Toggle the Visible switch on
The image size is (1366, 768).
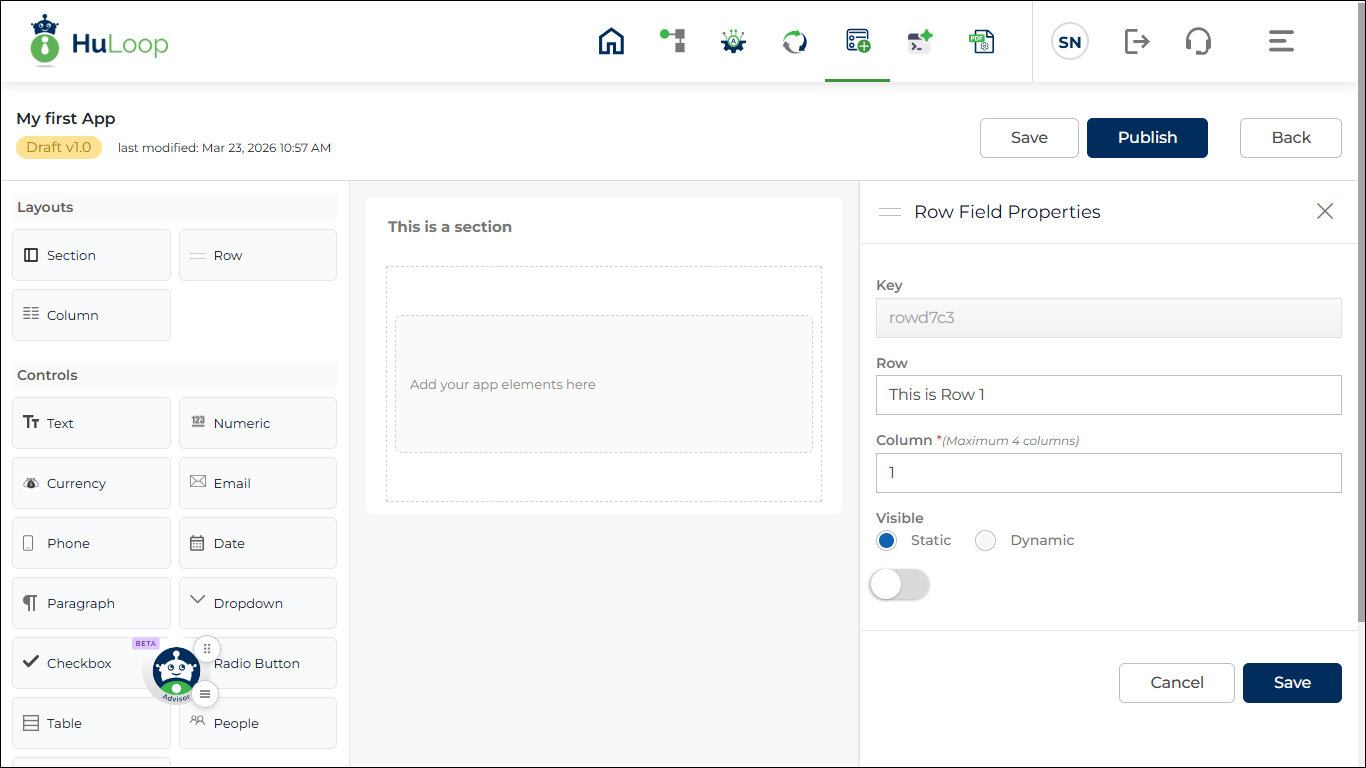pos(900,585)
